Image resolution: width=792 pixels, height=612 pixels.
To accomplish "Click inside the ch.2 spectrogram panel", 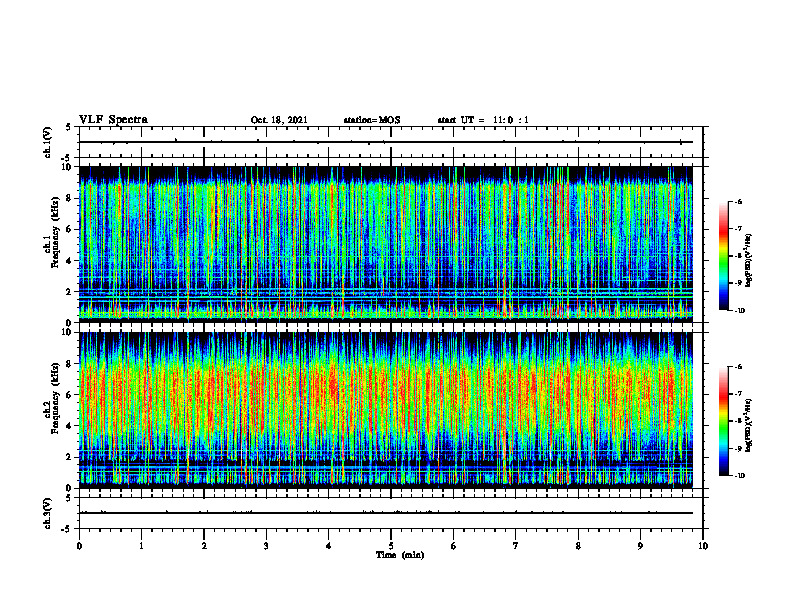I will tap(386, 410).
